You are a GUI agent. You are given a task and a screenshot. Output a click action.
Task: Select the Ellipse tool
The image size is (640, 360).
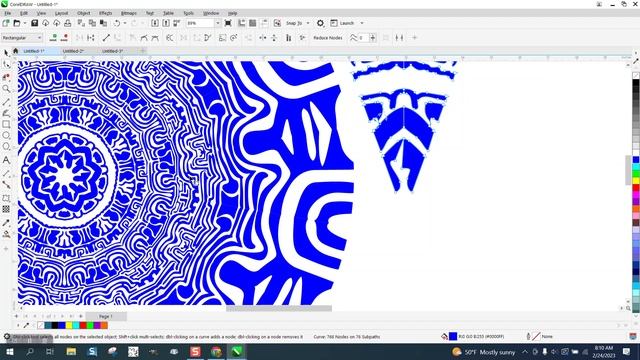tap(6, 135)
